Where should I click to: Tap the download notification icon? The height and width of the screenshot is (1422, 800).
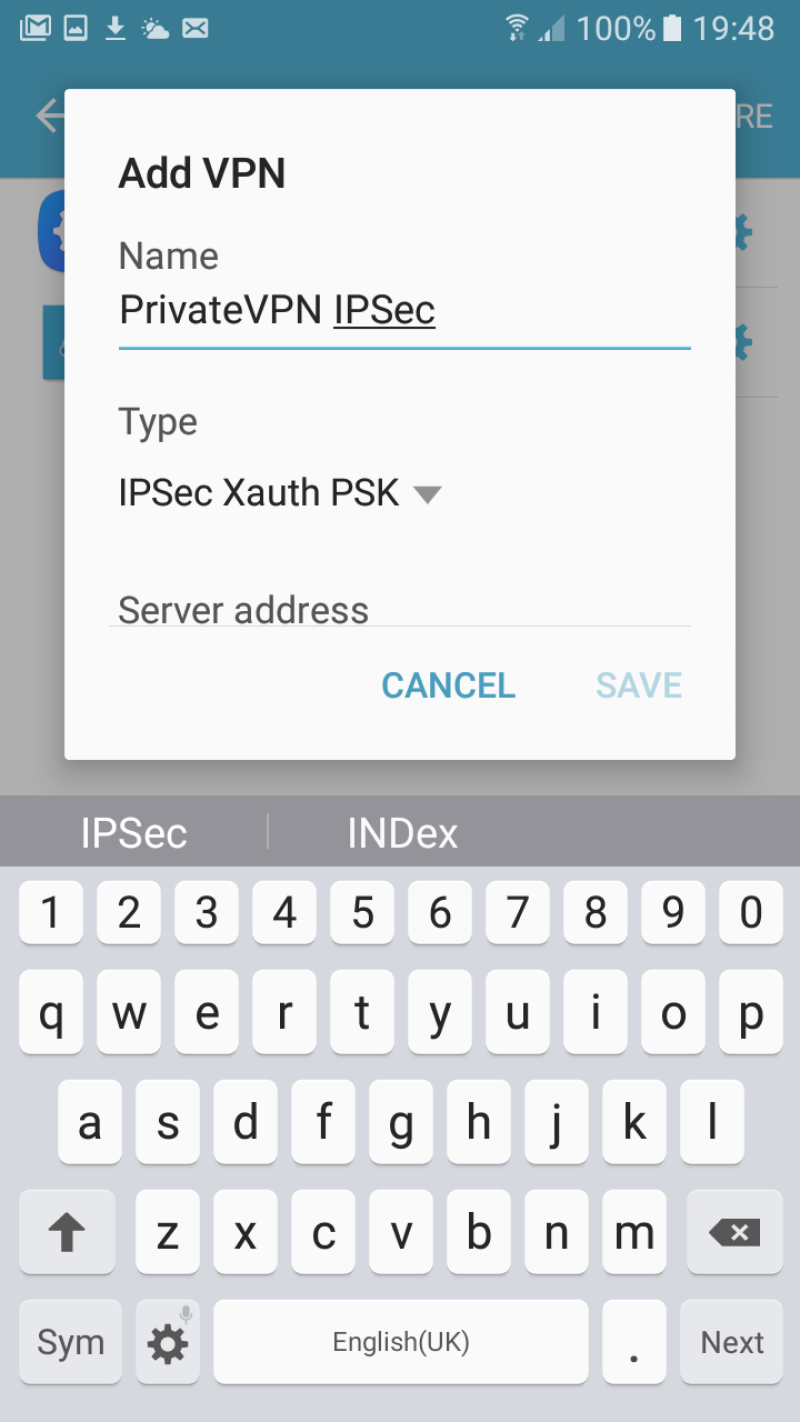tap(116, 28)
